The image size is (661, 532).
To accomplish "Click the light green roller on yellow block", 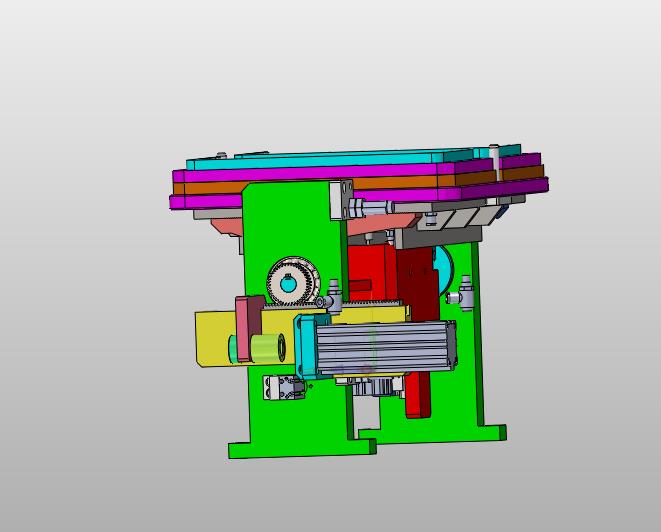I will pyautogui.click(x=268, y=347).
